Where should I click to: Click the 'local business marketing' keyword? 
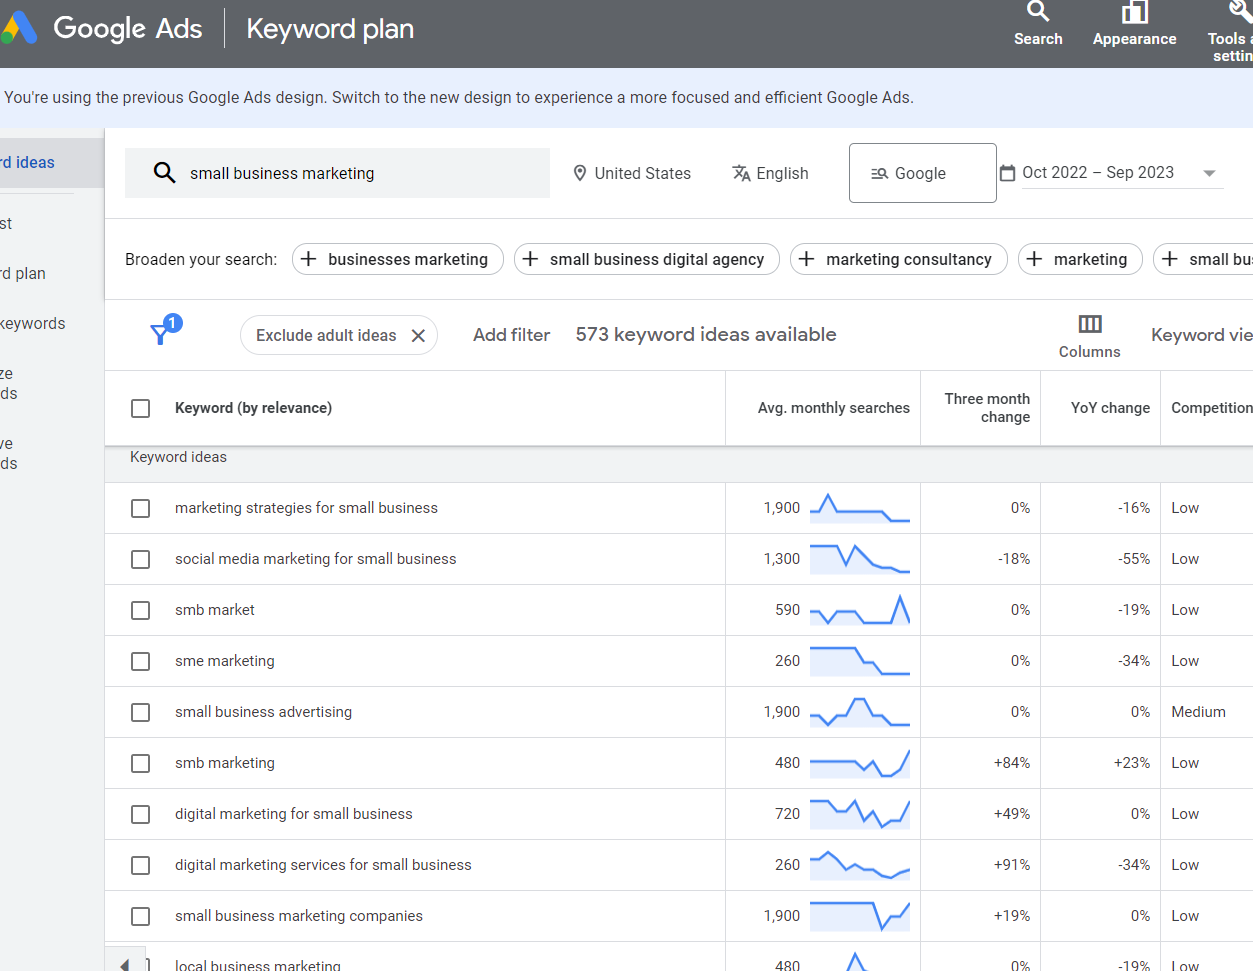point(258,965)
